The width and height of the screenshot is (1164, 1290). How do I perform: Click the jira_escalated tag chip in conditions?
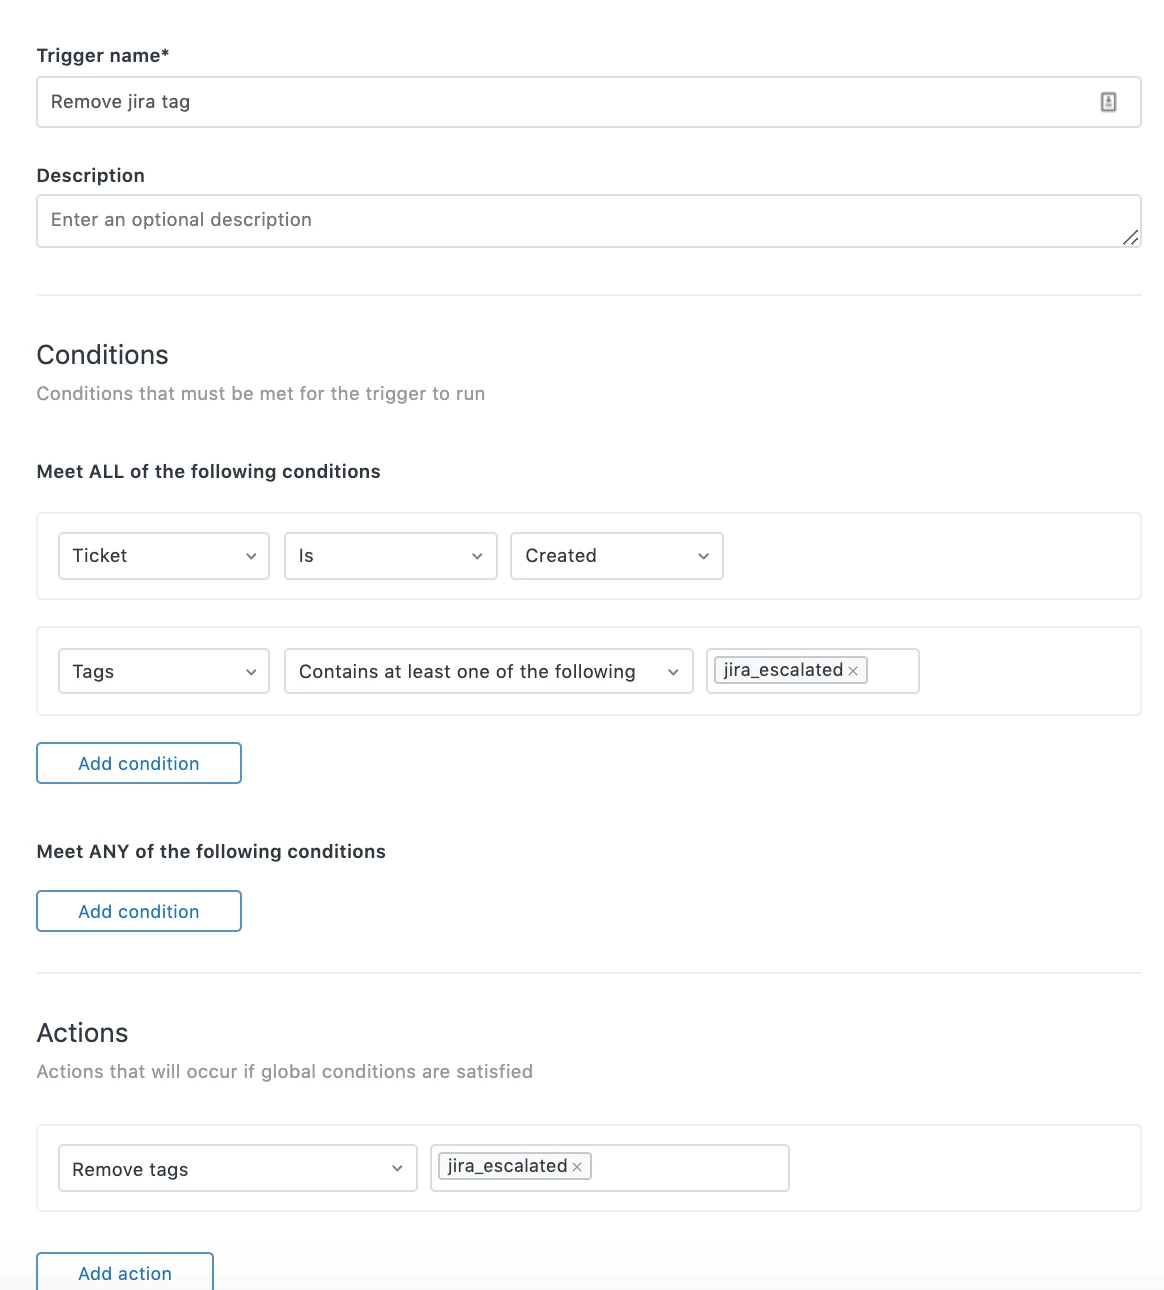point(783,670)
